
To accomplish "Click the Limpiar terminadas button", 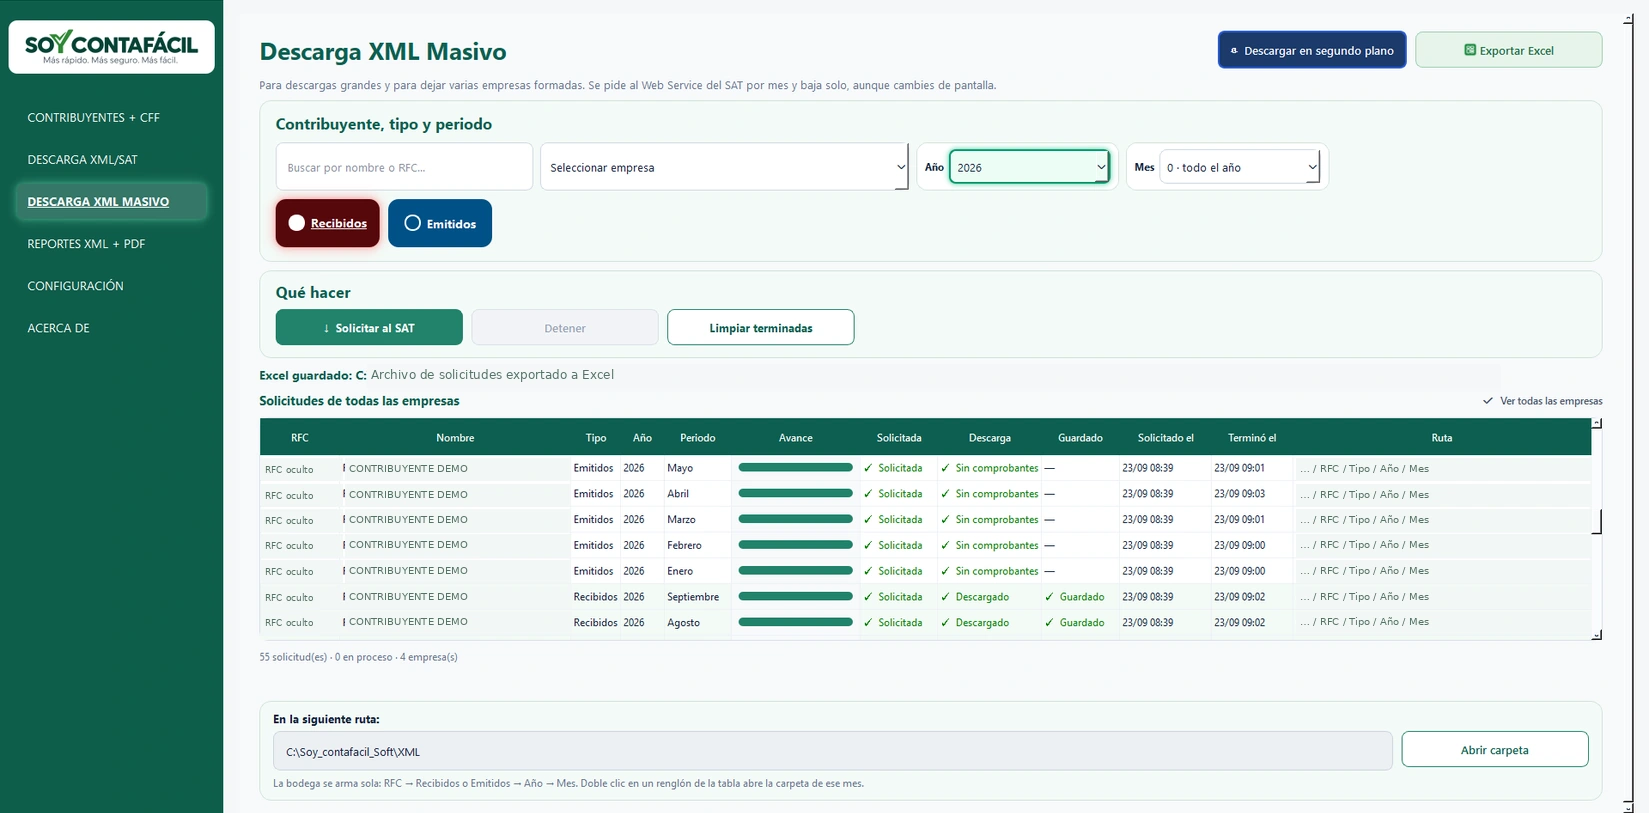I will click(761, 327).
